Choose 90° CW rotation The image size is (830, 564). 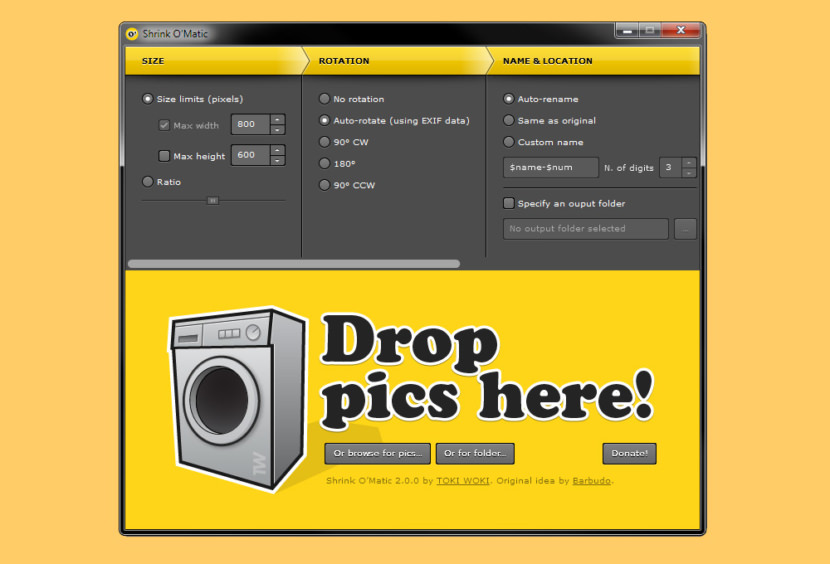[324, 142]
